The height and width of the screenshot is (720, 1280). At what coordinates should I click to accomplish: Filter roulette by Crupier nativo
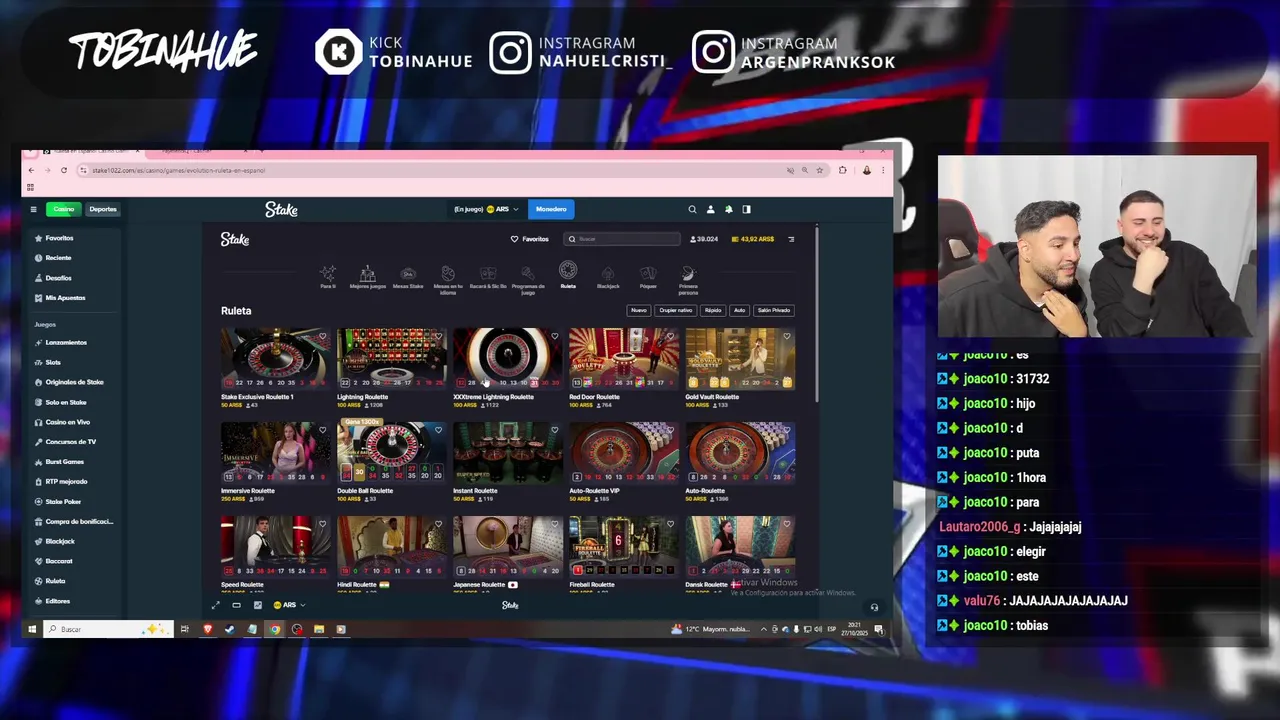click(x=675, y=310)
